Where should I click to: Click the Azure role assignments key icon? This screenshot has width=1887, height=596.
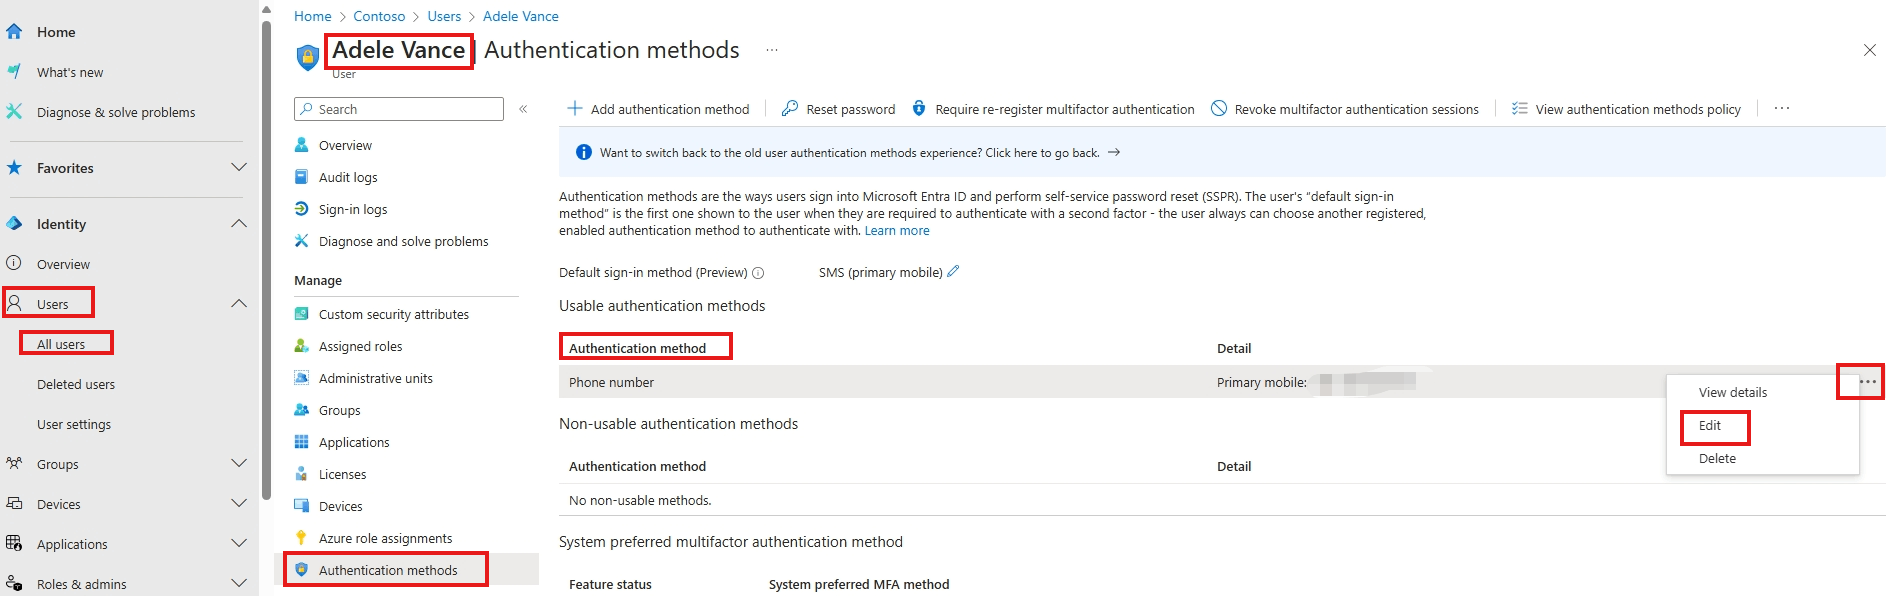point(301,538)
